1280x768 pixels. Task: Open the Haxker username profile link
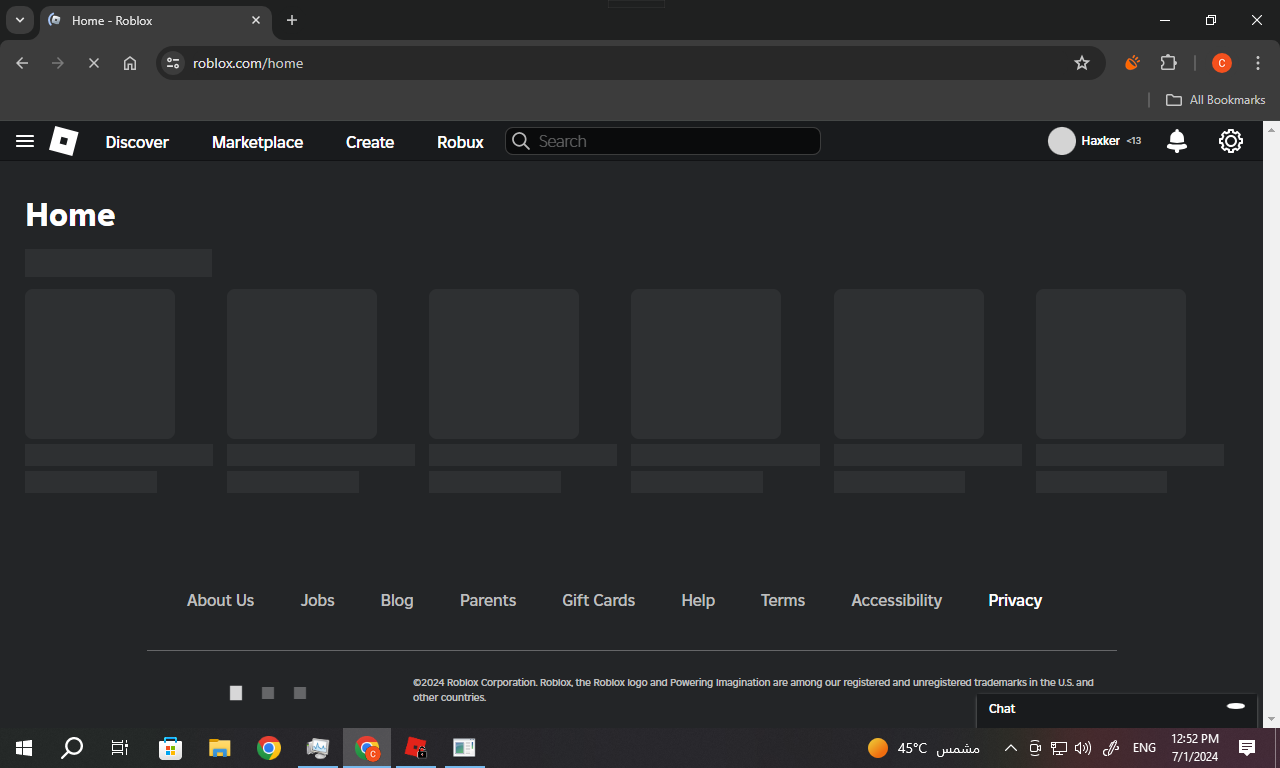click(1101, 141)
